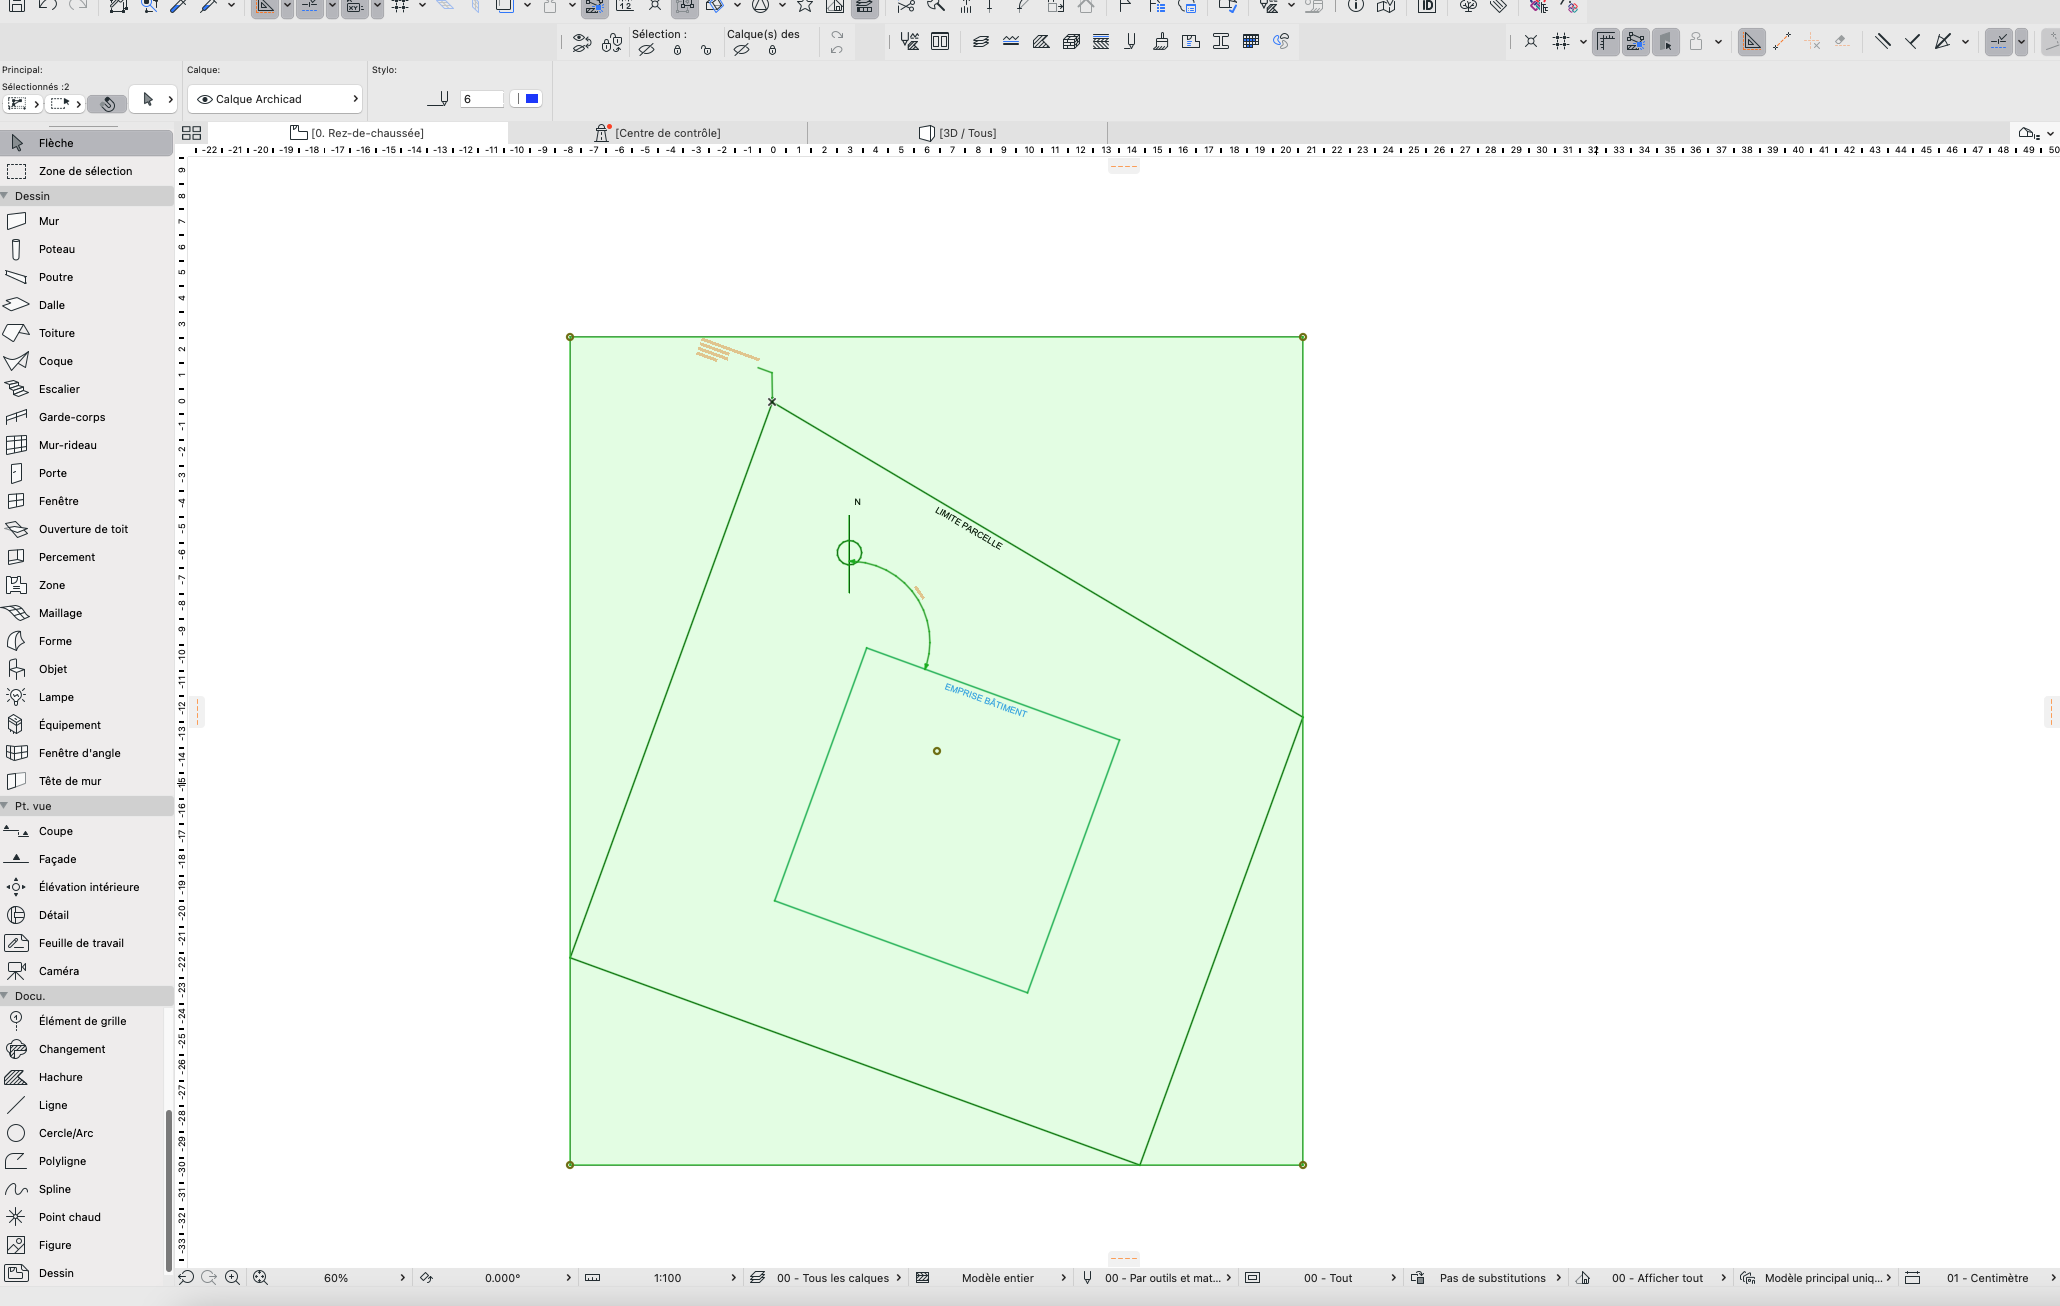Click the zoom in magnifier button
Viewport: 2060px width, 1306px height.
[232, 1277]
